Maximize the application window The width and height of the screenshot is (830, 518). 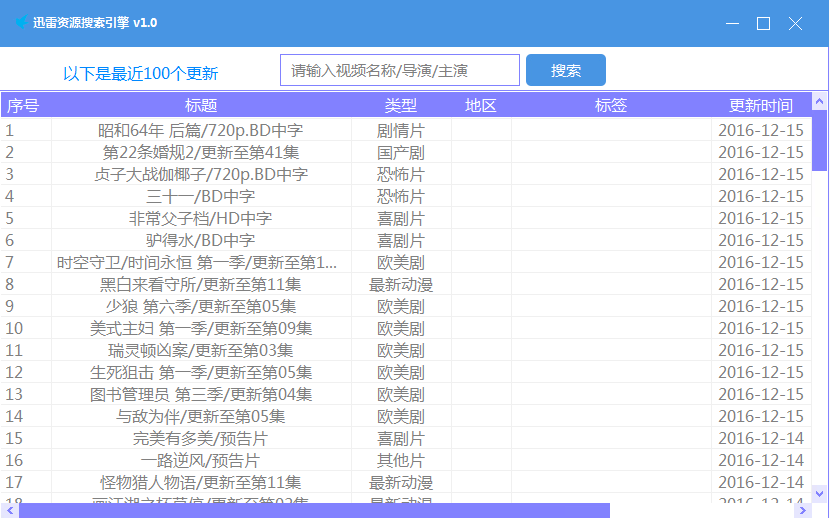pos(763,23)
